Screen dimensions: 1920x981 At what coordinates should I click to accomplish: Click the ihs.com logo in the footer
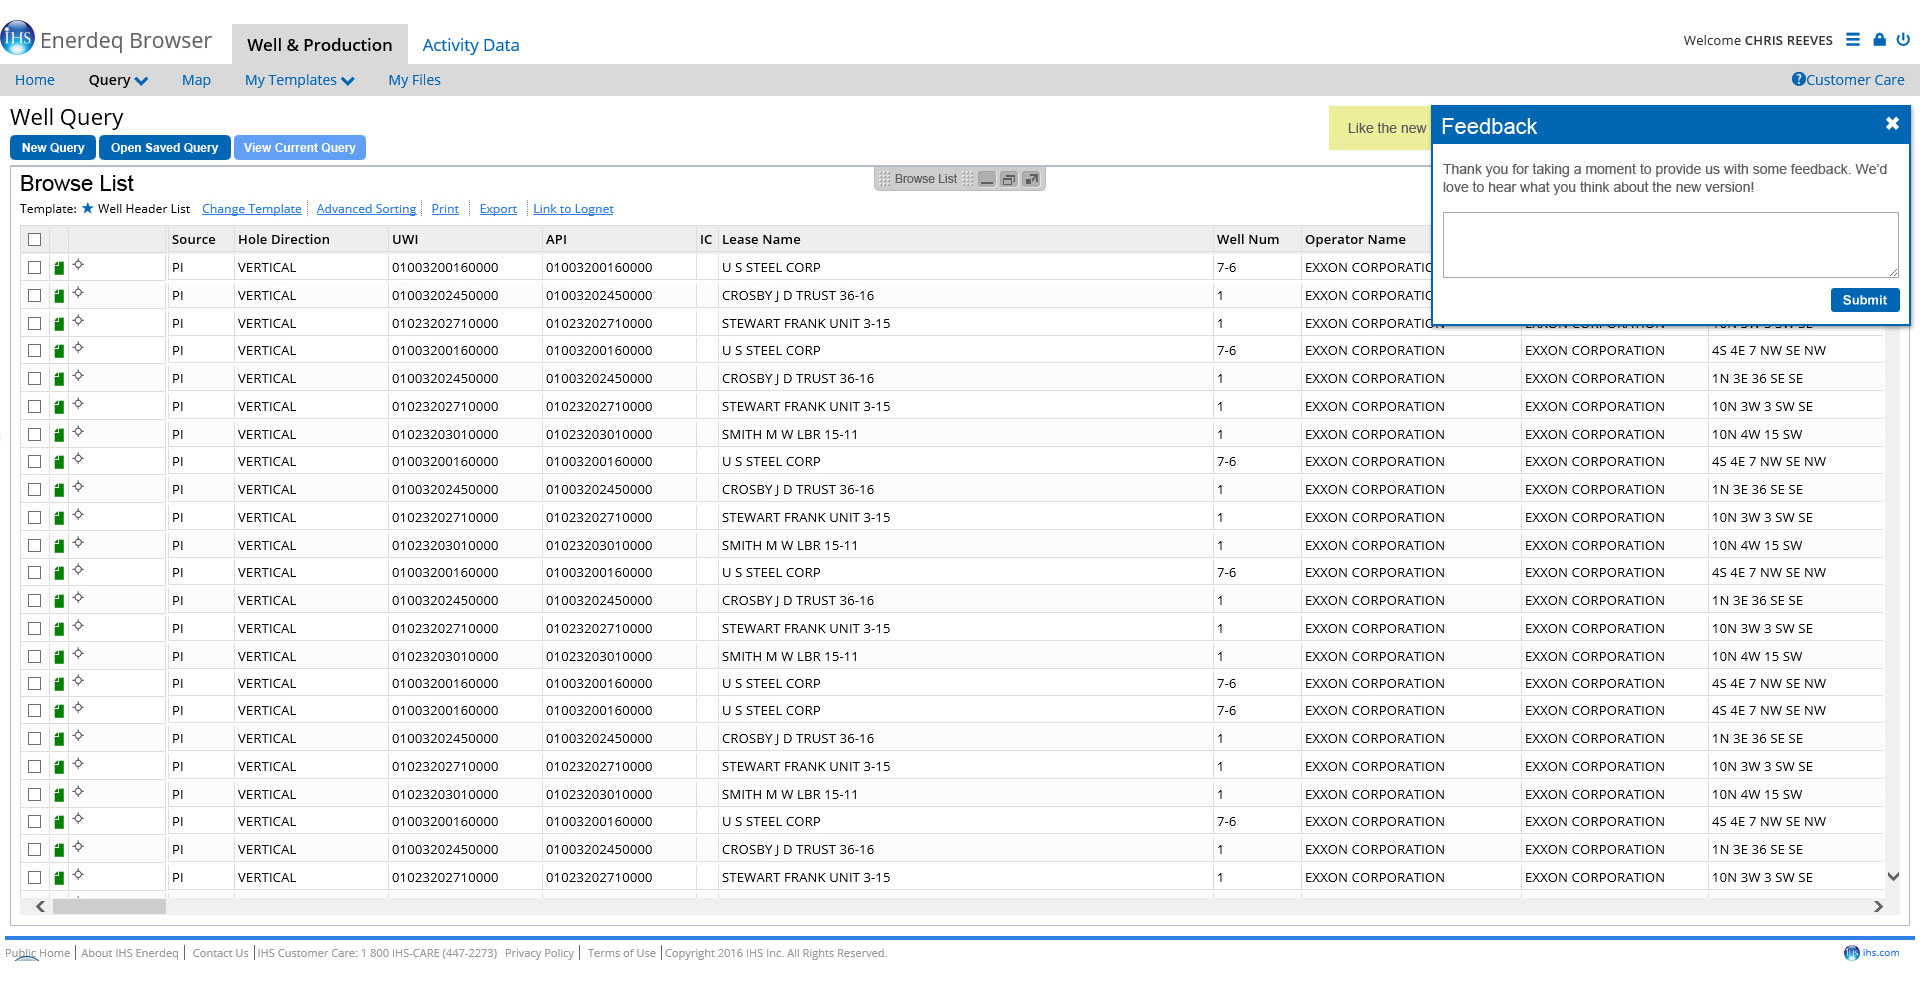1871,953
